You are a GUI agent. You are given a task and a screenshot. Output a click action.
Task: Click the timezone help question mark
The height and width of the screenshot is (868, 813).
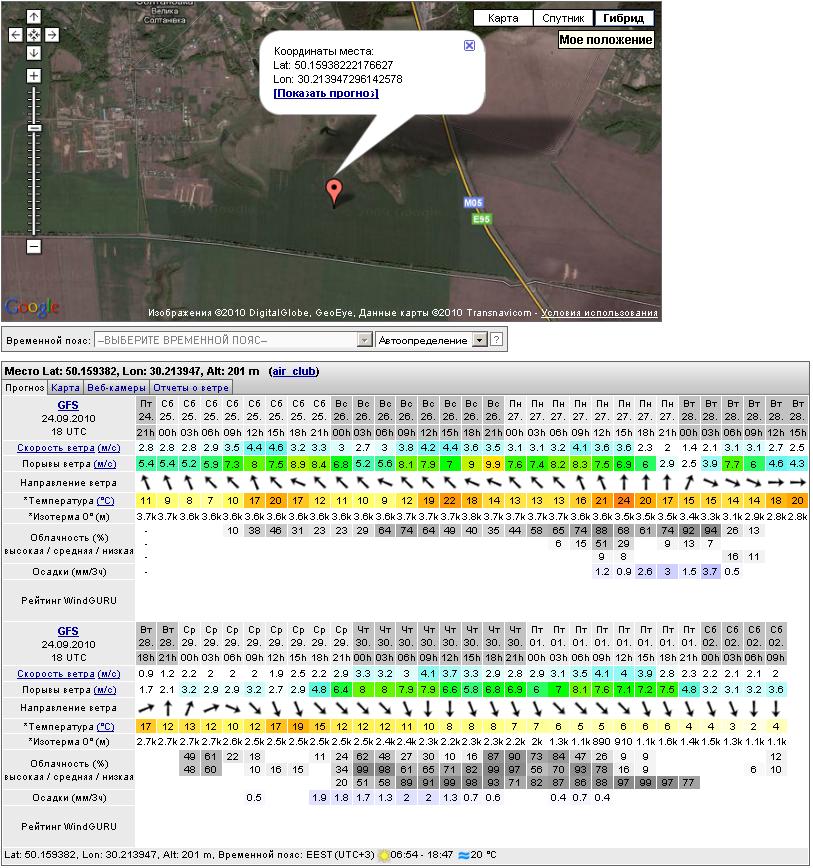(x=496, y=340)
